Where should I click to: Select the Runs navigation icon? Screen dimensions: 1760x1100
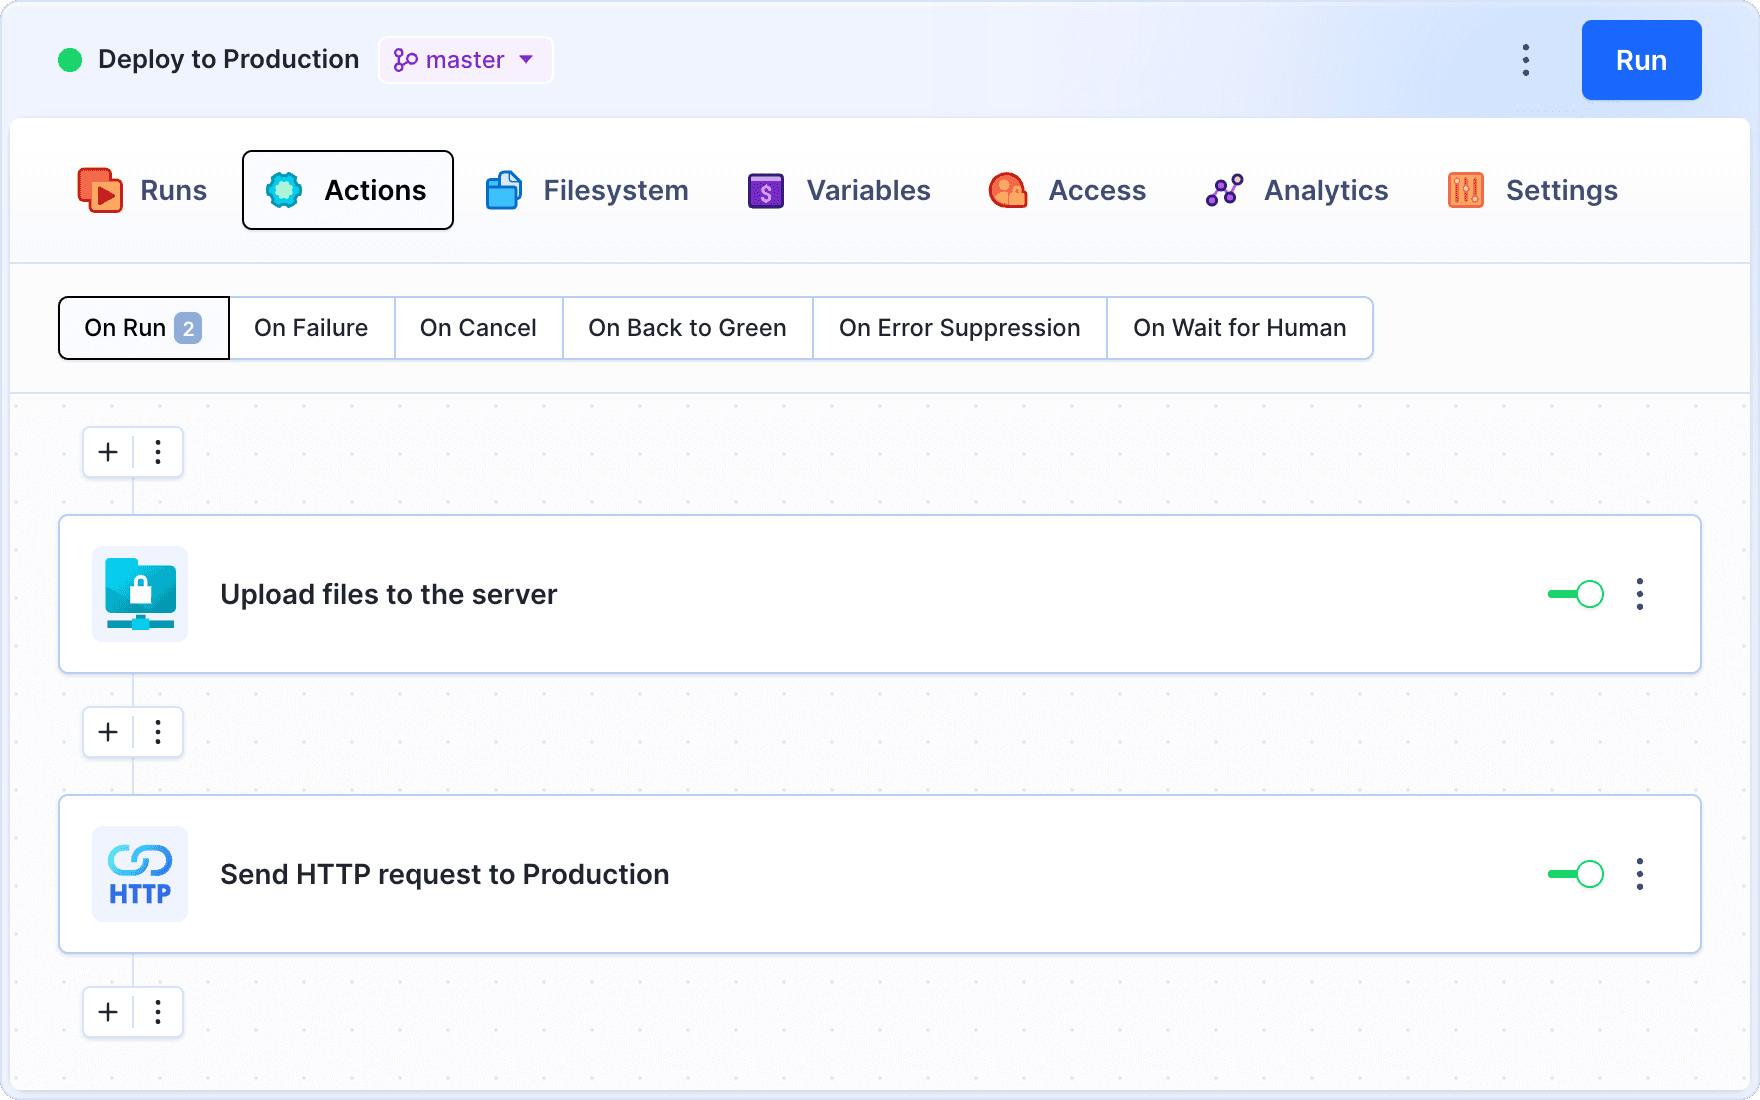[x=98, y=190]
